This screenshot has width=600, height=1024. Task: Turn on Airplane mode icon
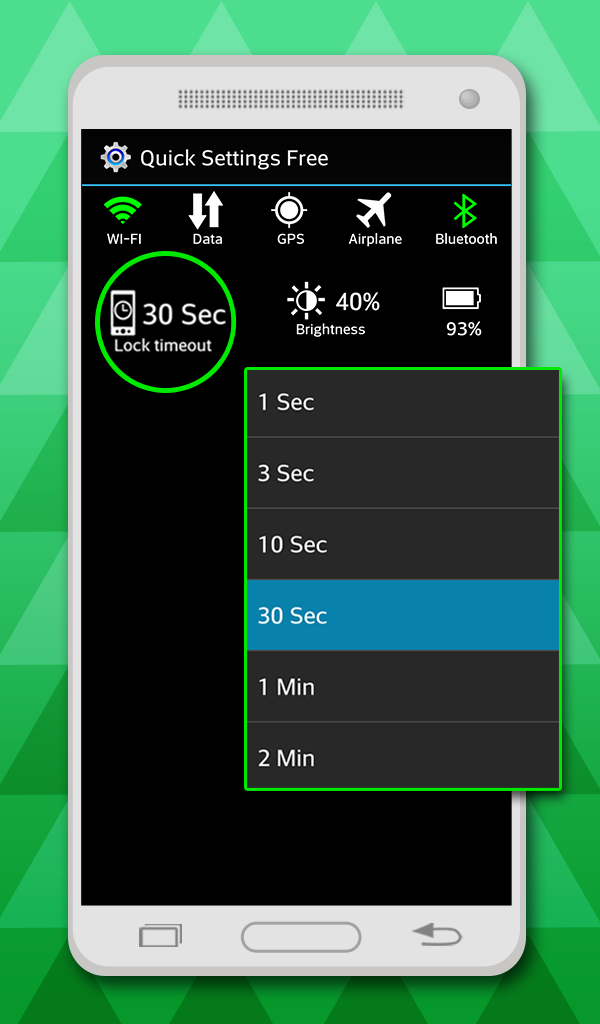pyautogui.click(x=373, y=210)
